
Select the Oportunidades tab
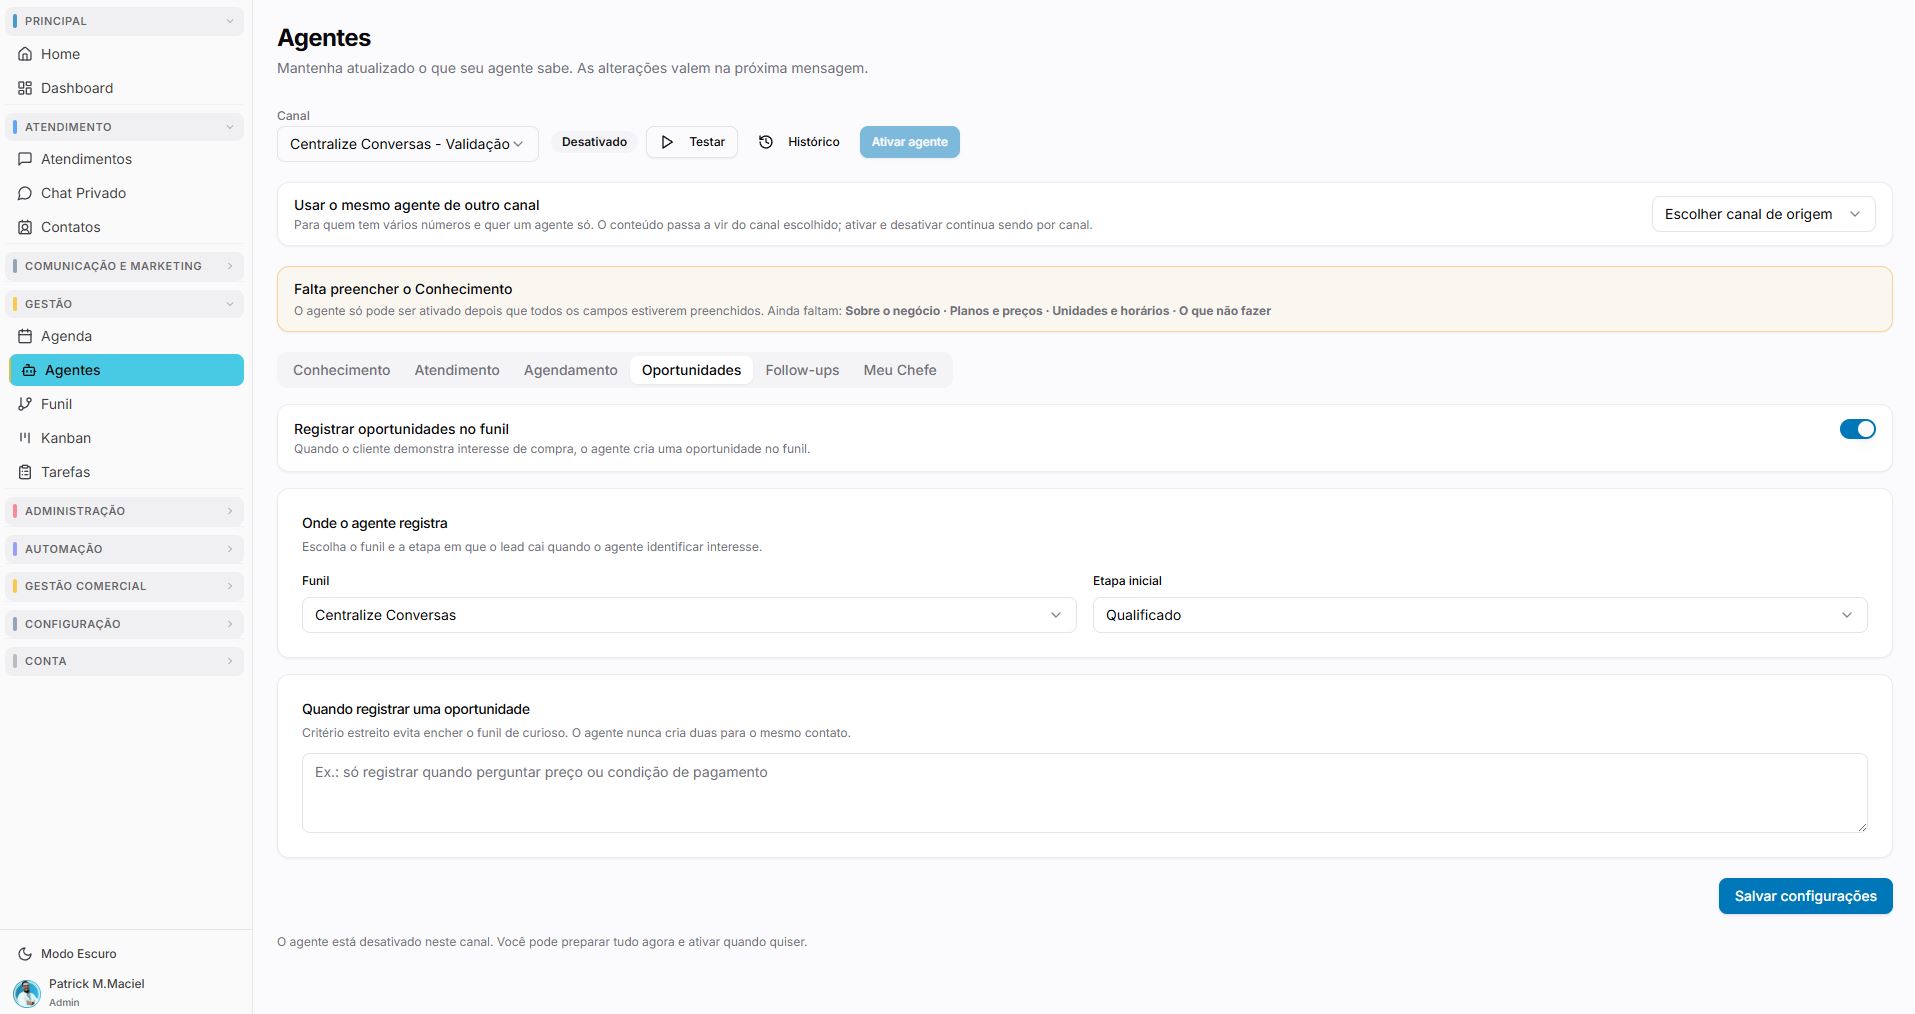(691, 370)
